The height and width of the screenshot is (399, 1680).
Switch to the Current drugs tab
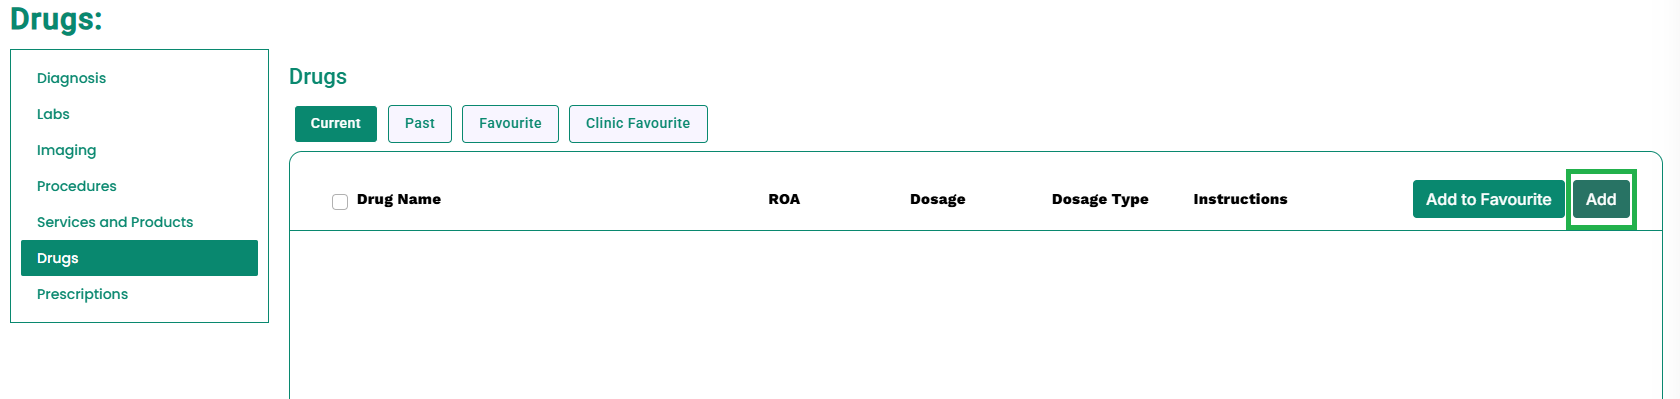pyautogui.click(x=335, y=124)
